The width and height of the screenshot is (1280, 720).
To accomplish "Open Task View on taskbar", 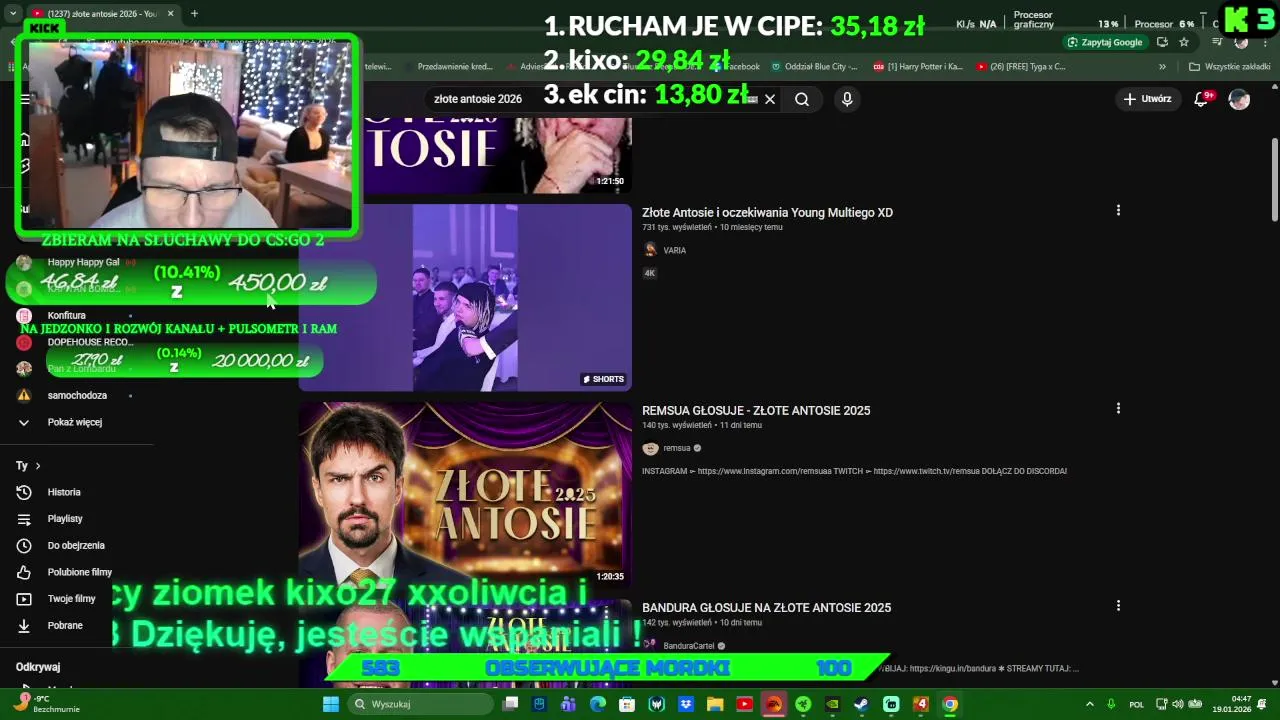I will (511, 704).
